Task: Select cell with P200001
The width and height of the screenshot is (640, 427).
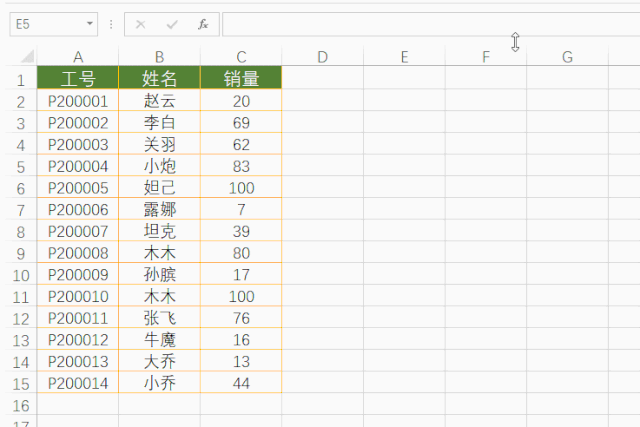Action: tap(78, 100)
